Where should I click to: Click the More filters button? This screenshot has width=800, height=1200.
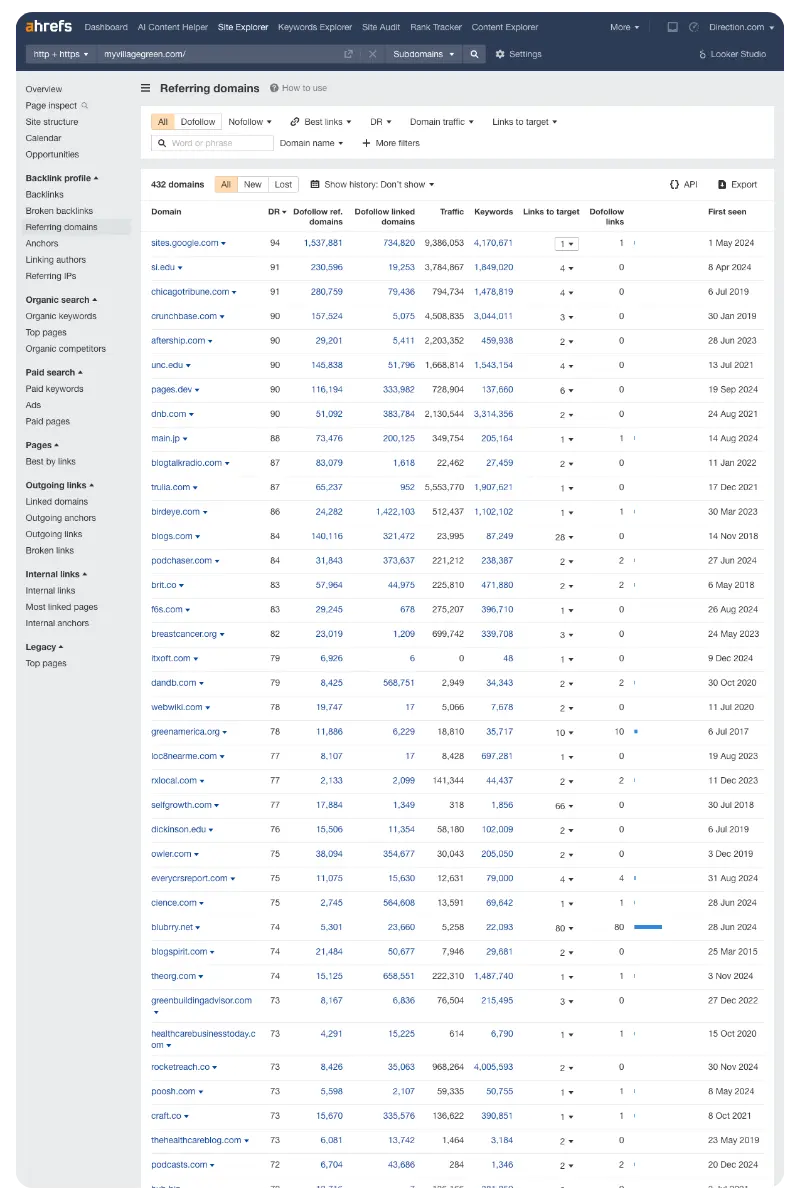tap(390, 143)
